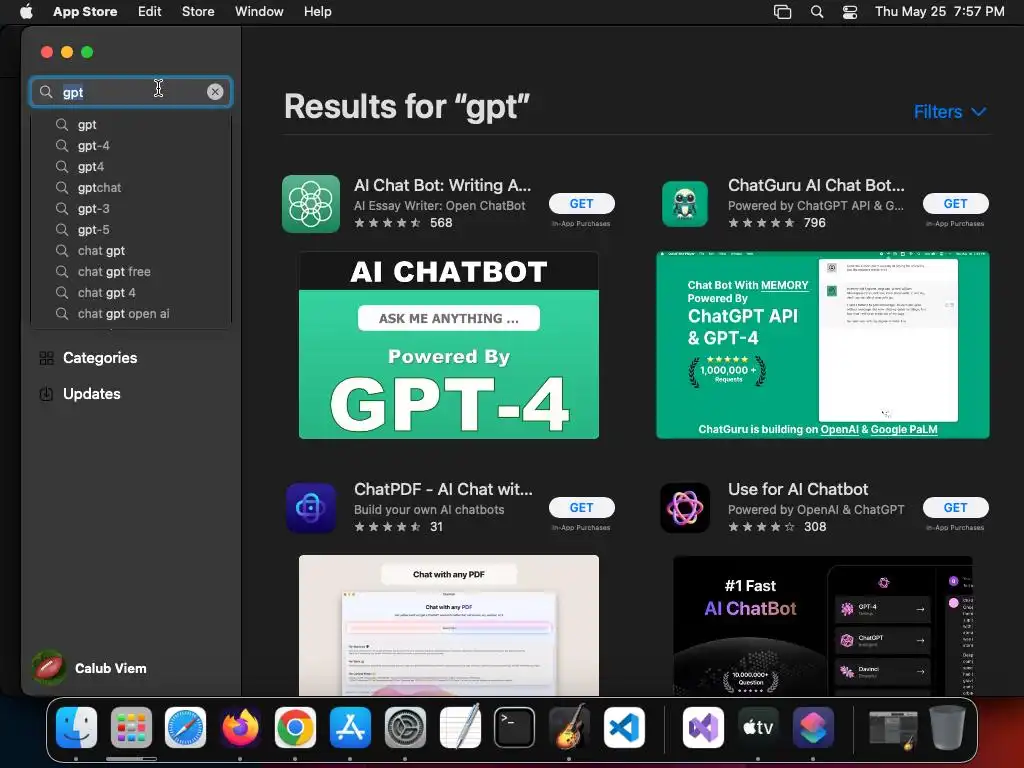The height and width of the screenshot is (768, 1024).
Task: Get the ChatPDF app
Action: pyautogui.click(x=581, y=508)
